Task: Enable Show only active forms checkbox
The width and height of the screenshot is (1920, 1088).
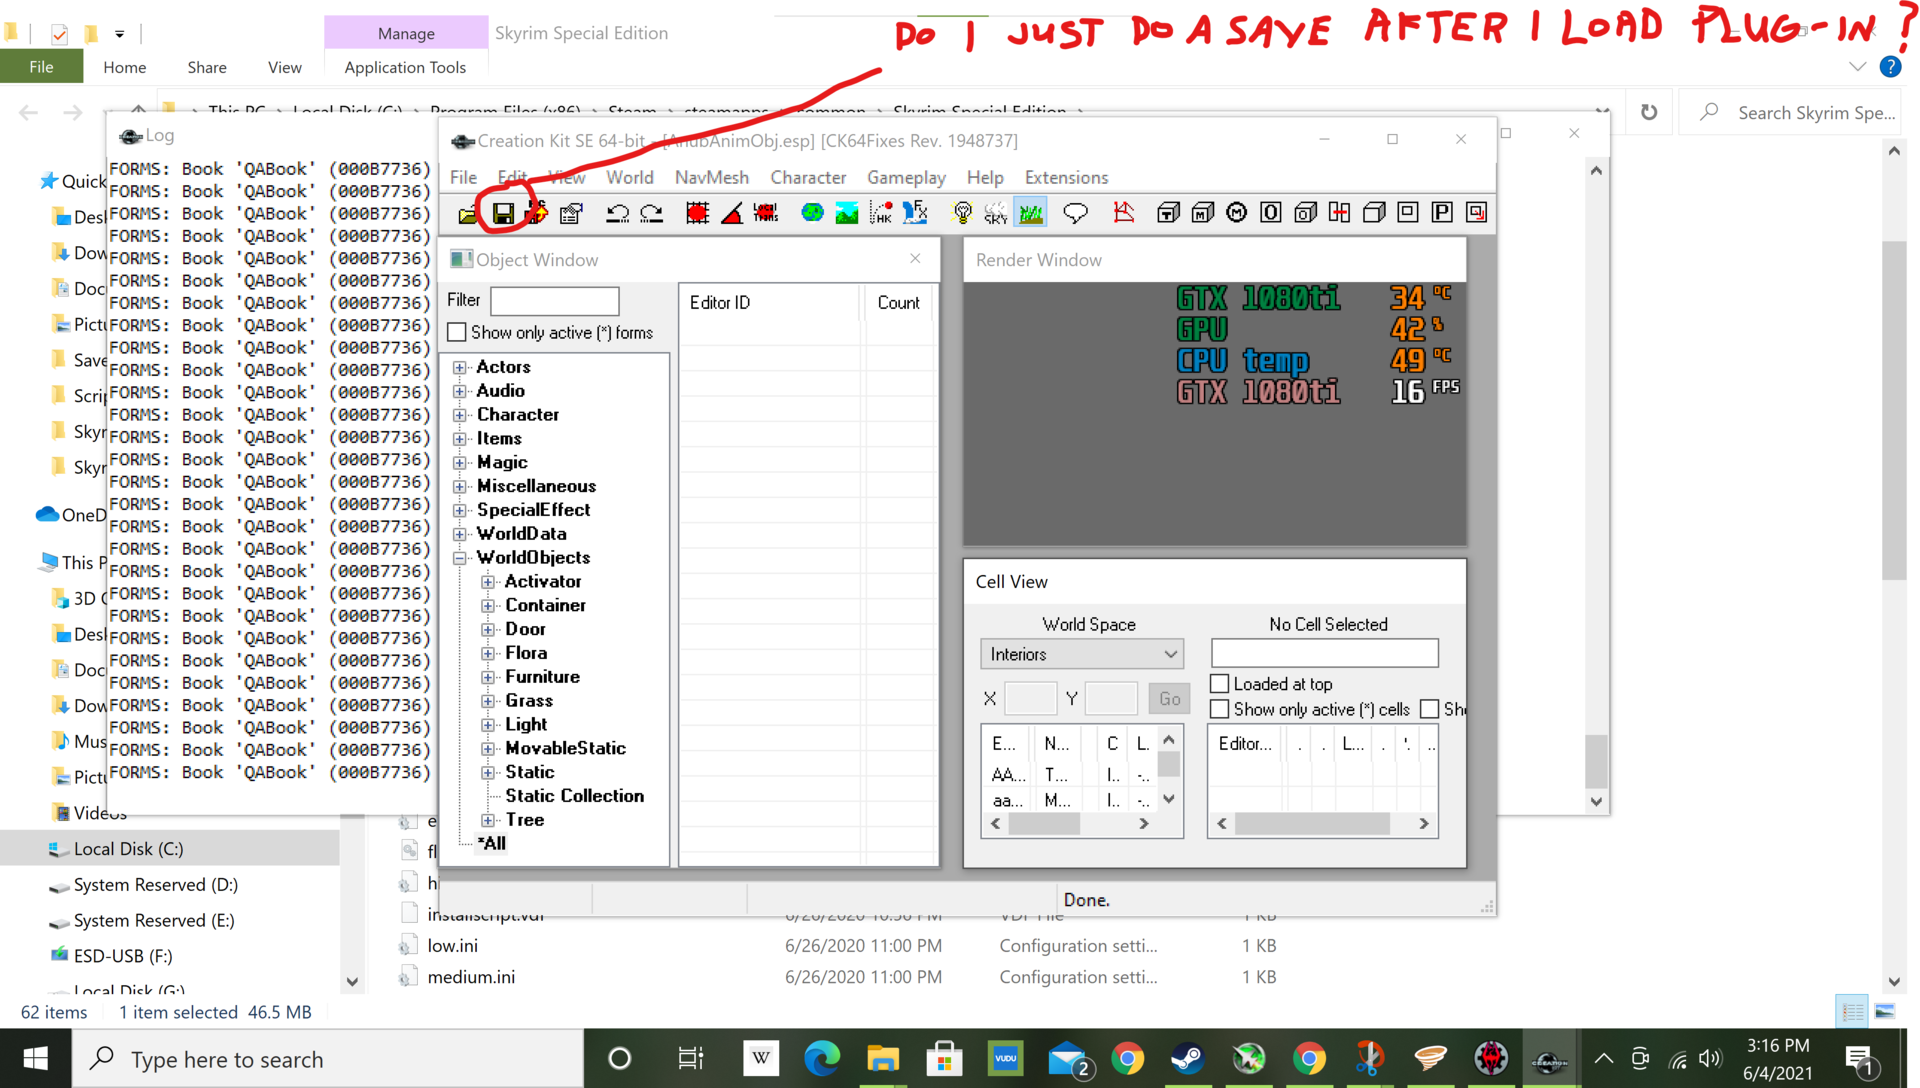Action: (x=457, y=332)
